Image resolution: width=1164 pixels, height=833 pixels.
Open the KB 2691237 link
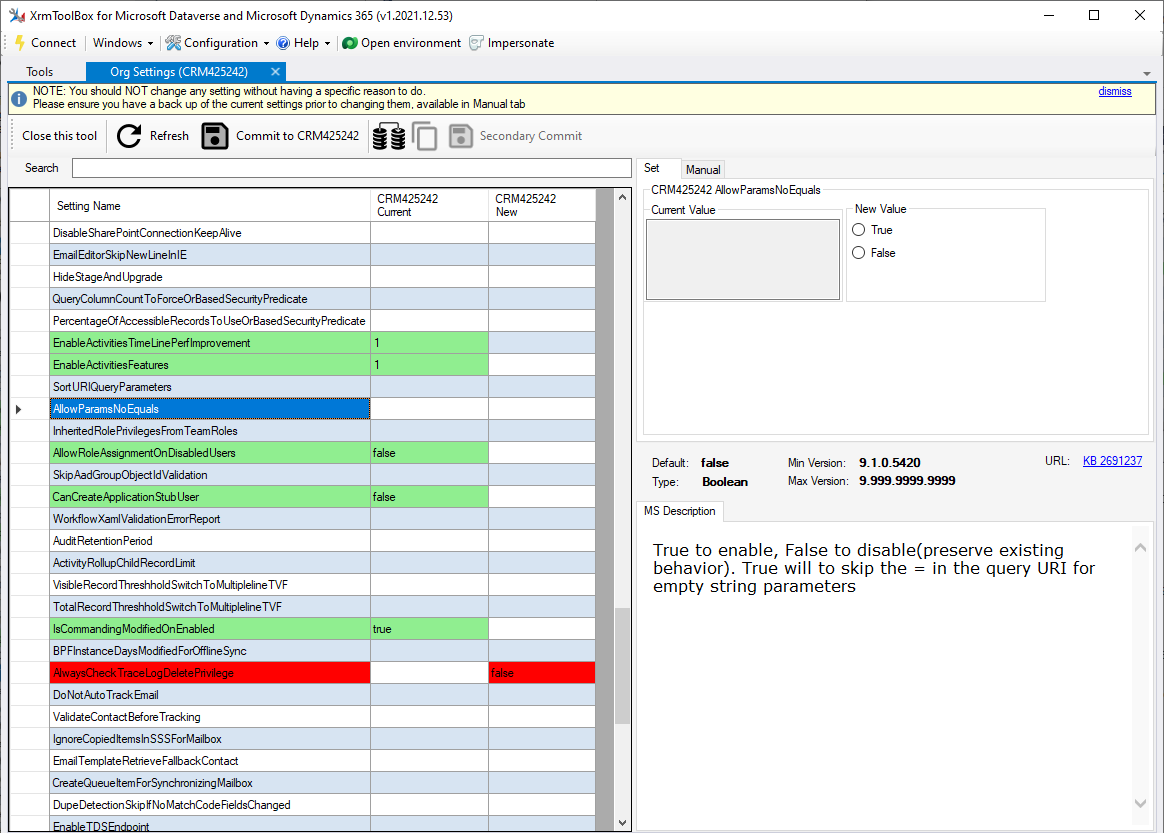coord(1112,460)
